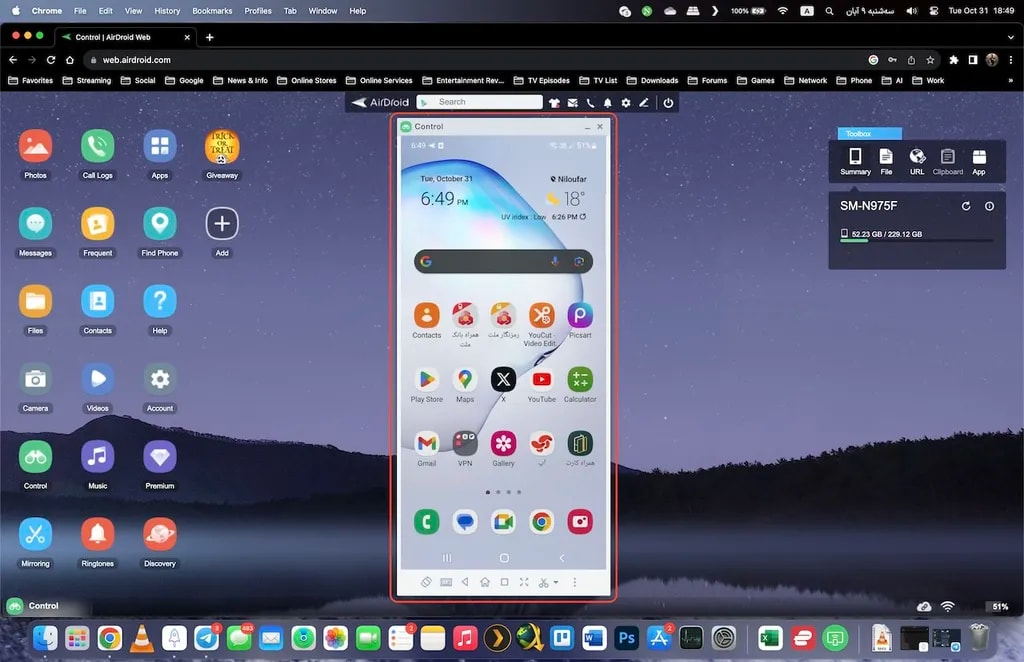Expand the Toolbox panel header
The height and width of the screenshot is (662, 1024).
pyautogui.click(x=869, y=133)
